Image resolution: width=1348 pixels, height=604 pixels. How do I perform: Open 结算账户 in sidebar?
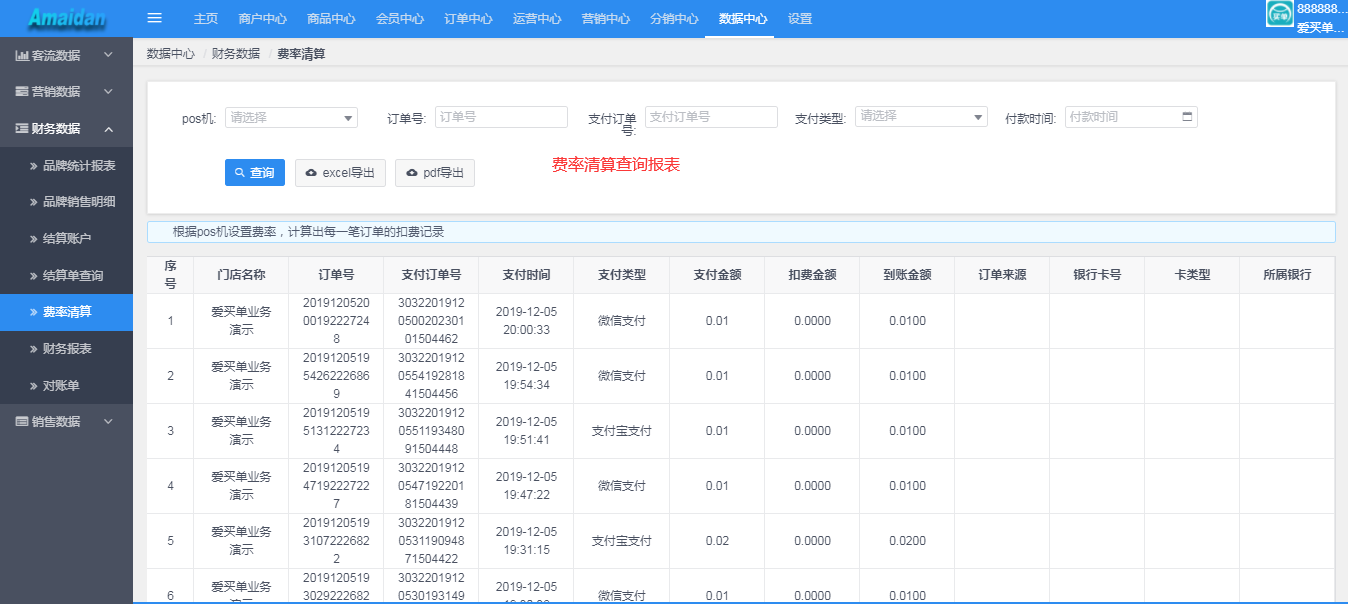(x=66, y=238)
